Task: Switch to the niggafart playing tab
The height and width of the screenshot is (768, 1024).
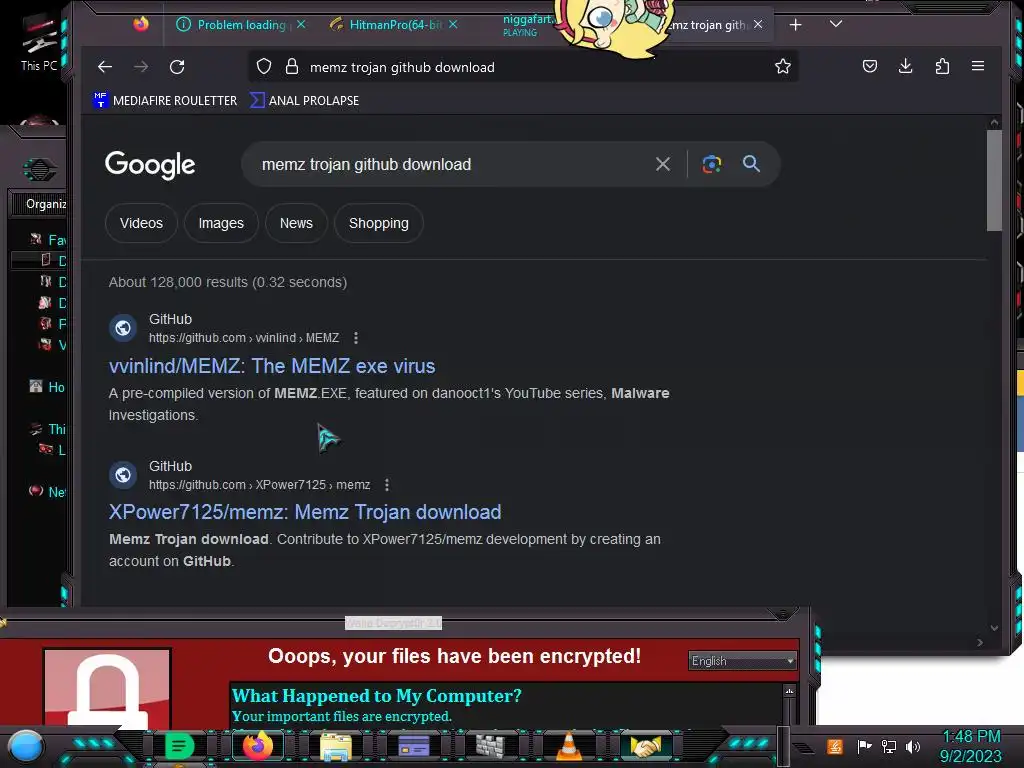Action: (526, 25)
